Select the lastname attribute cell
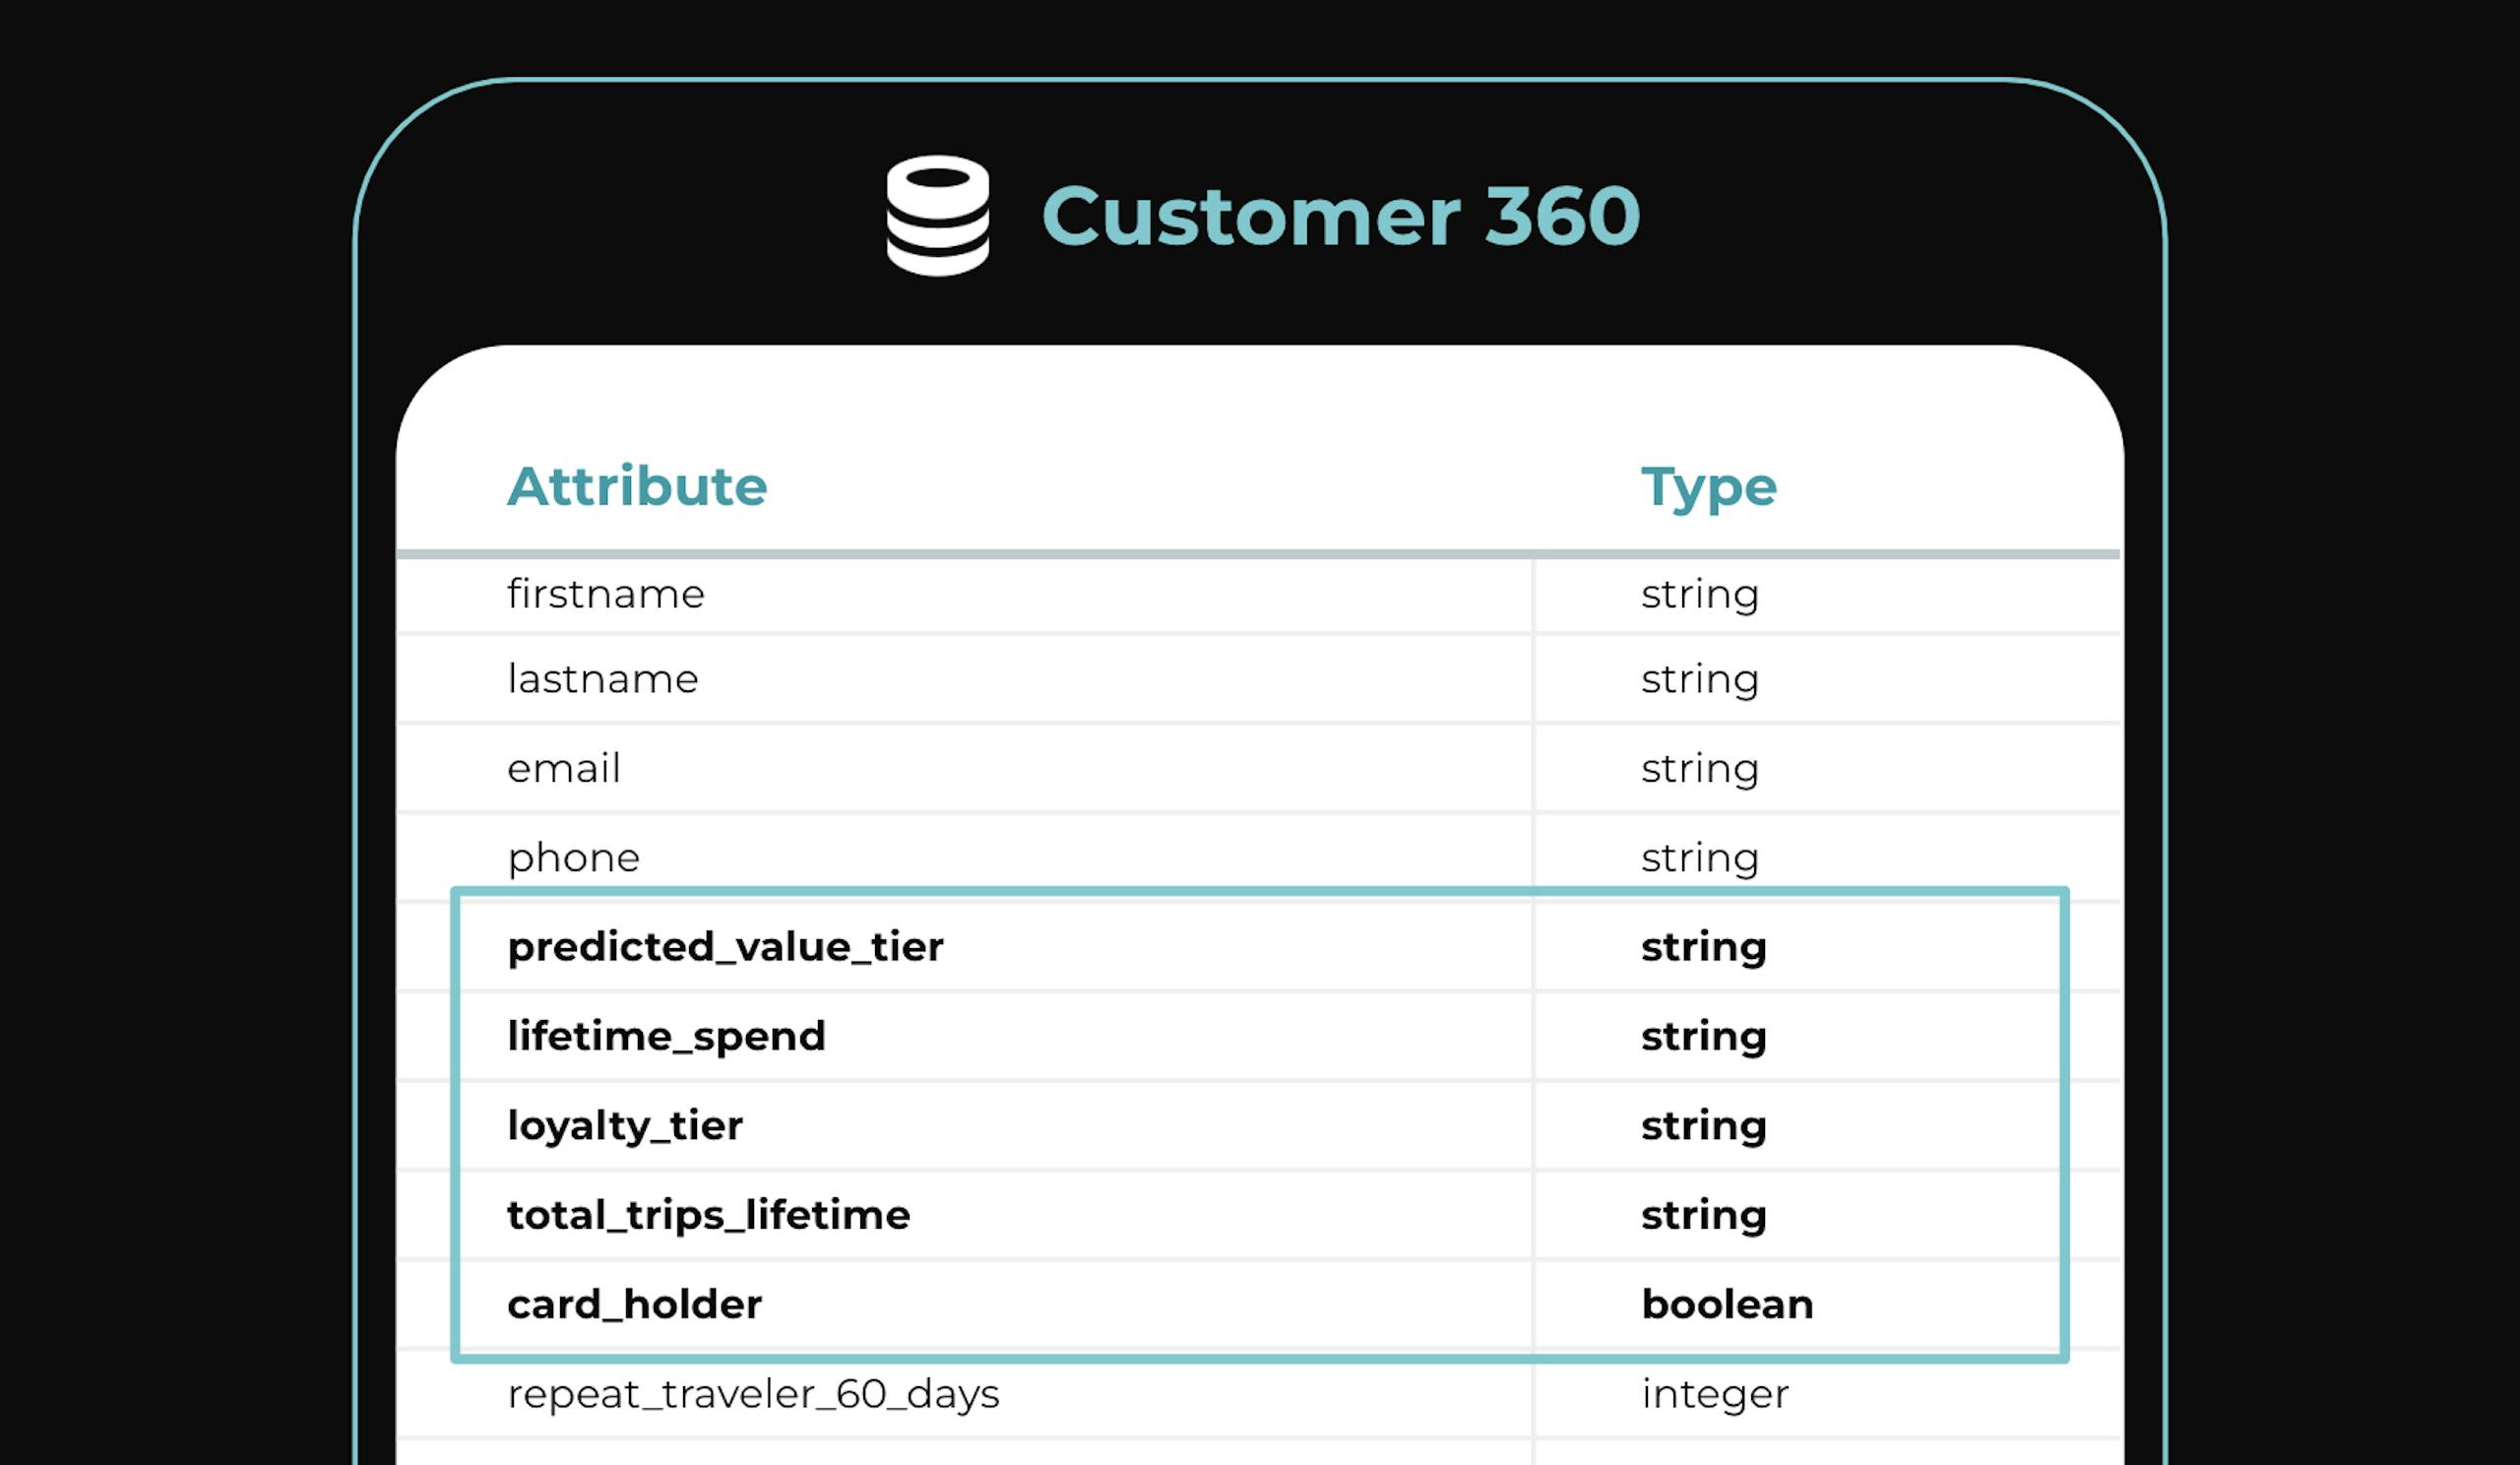This screenshot has height=1465, width=2520. pyautogui.click(x=603, y=679)
